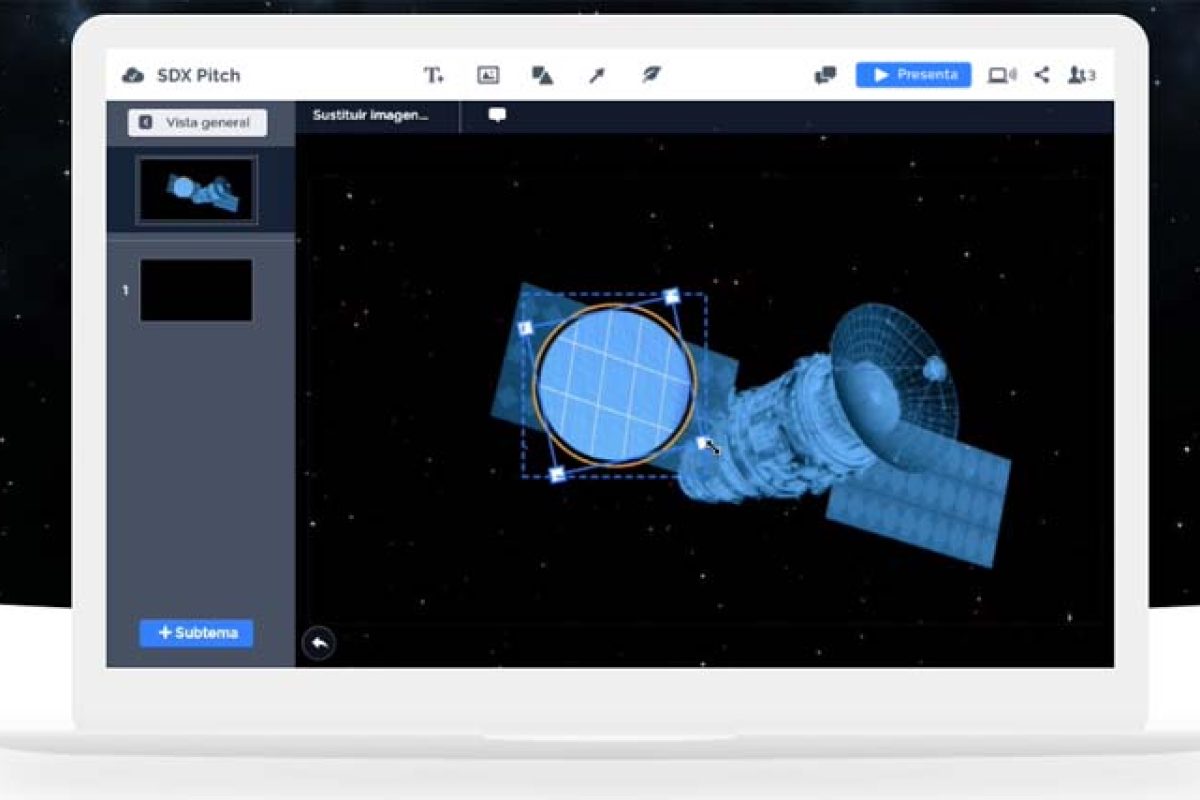
Task: View the collaborators icon showing 3
Action: pos(1081,75)
